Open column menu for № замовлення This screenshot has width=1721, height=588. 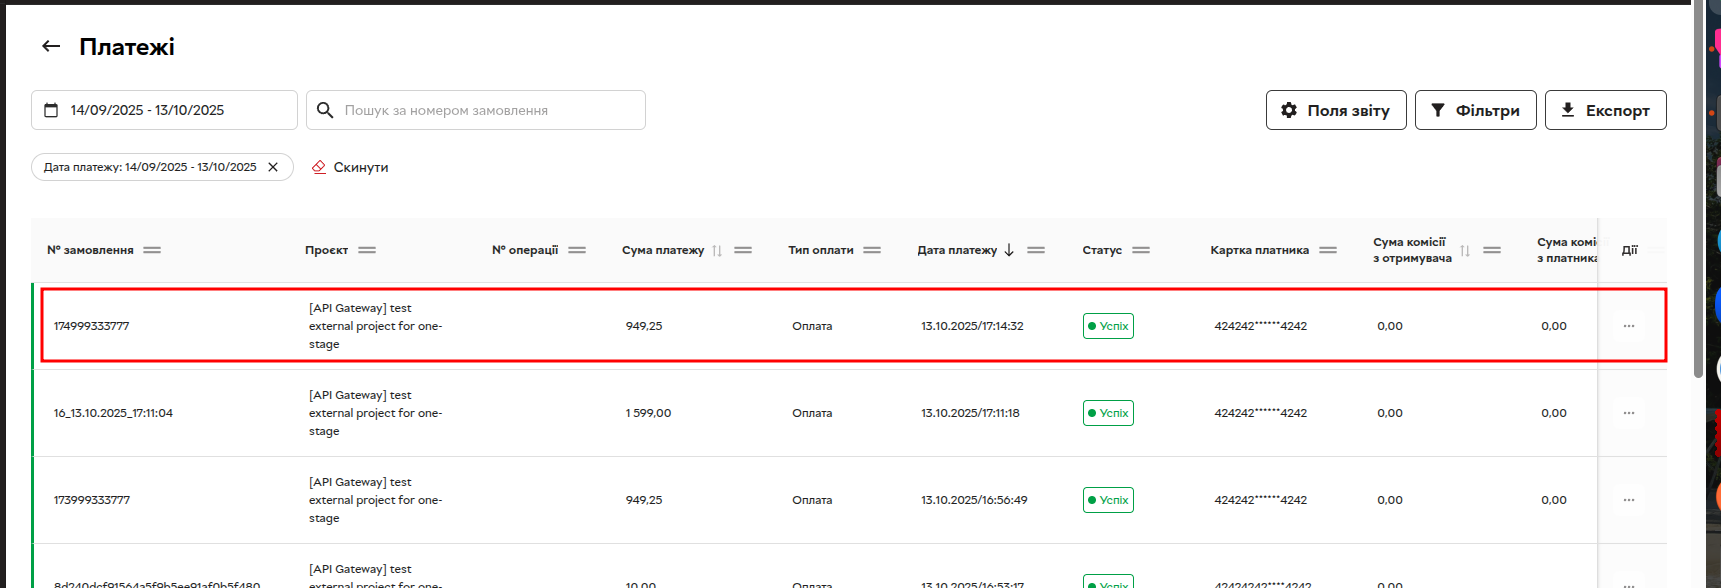152,250
